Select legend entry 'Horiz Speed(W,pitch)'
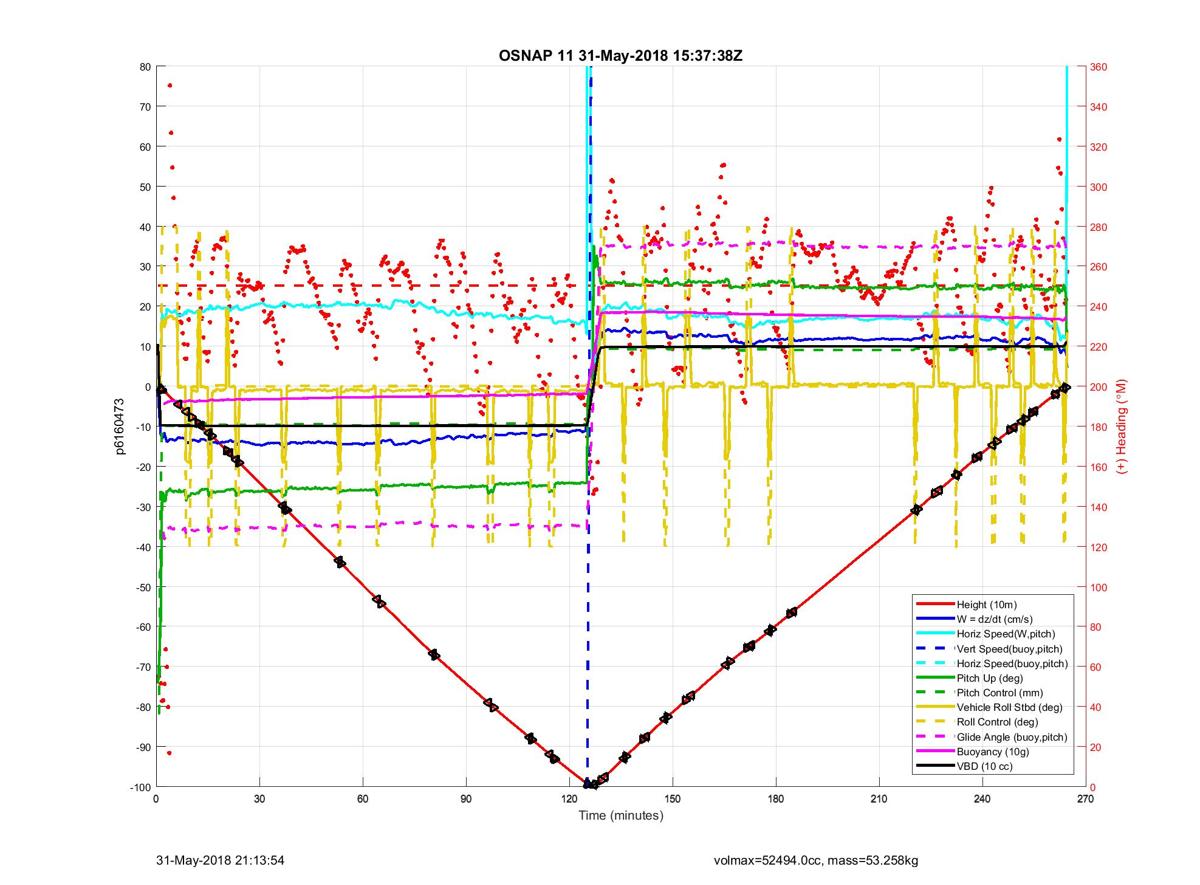The image size is (1200, 885). [1005, 634]
